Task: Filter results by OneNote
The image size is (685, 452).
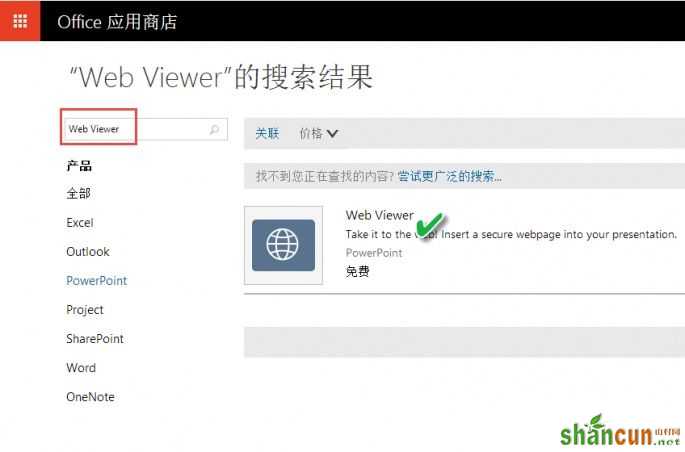Action: click(90, 397)
